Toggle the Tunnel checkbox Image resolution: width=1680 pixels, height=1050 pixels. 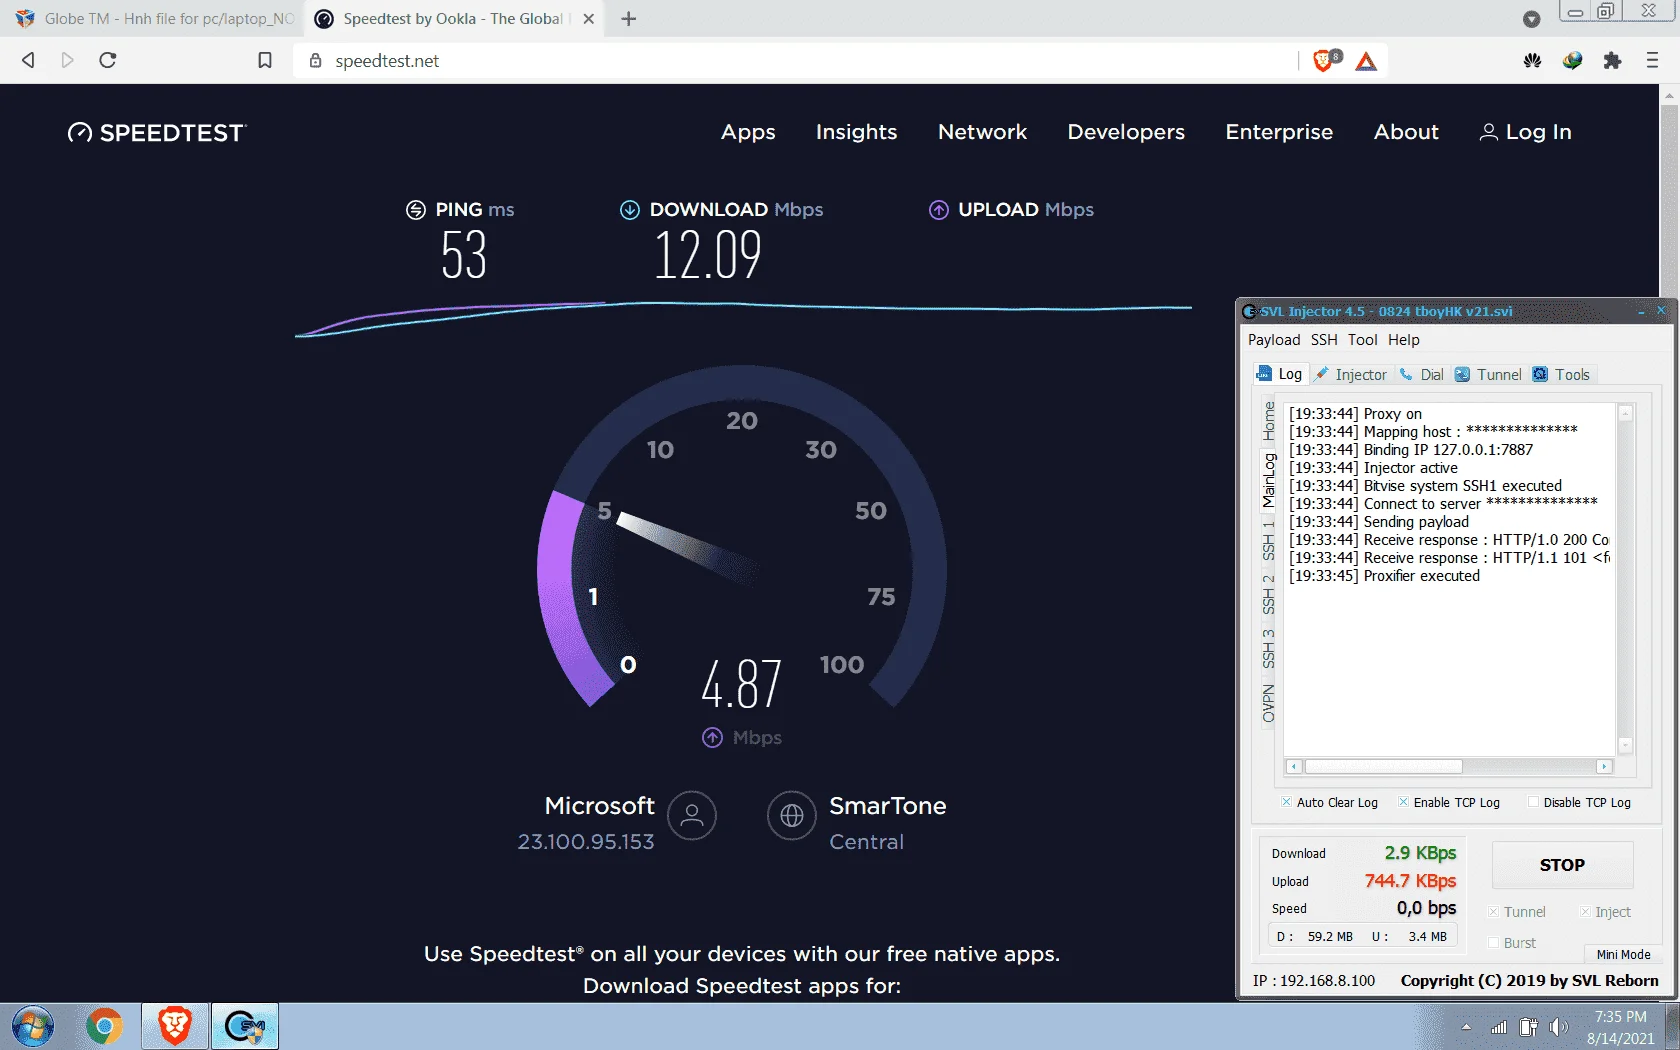tap(1493, 912)
